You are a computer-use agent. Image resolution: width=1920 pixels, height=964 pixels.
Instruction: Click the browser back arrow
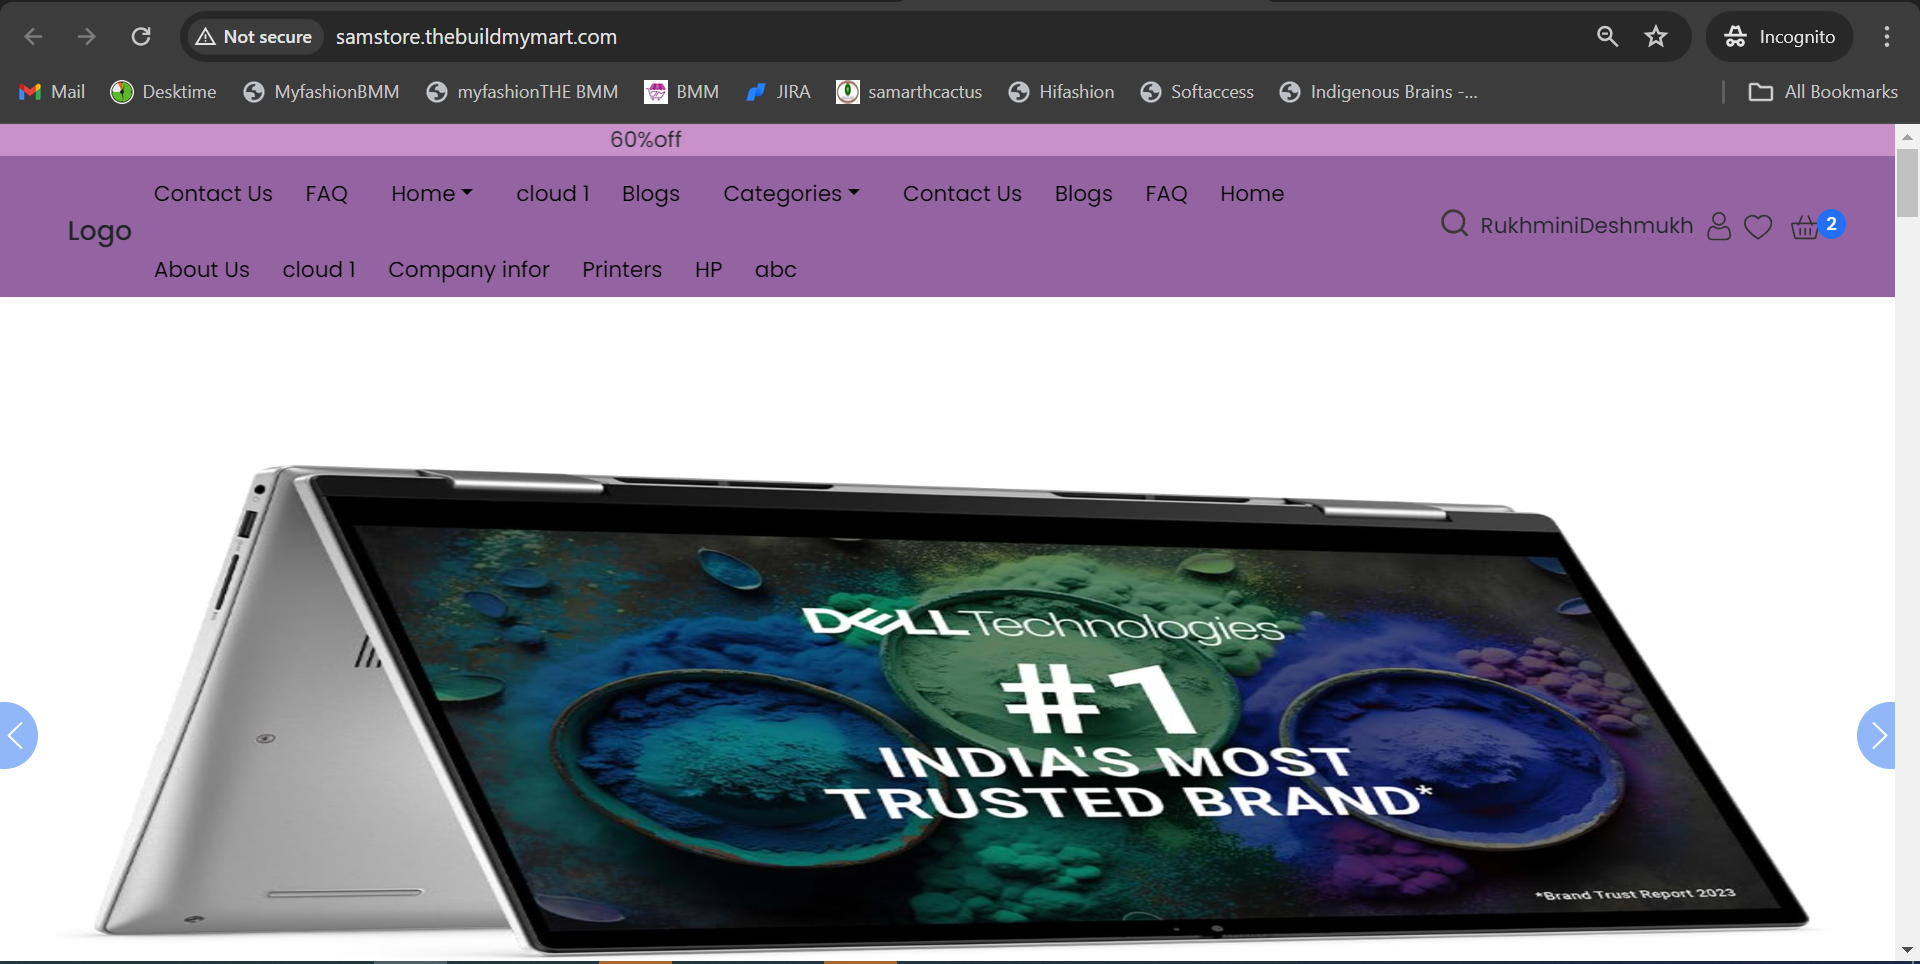pyautogui.click(x=33, y=37)
